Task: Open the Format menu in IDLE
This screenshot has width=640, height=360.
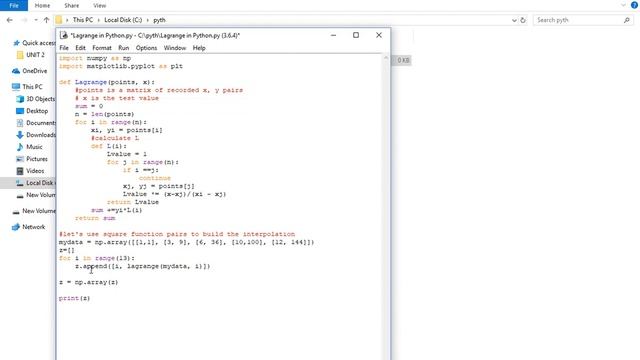Action: click(x=102, y=48)
